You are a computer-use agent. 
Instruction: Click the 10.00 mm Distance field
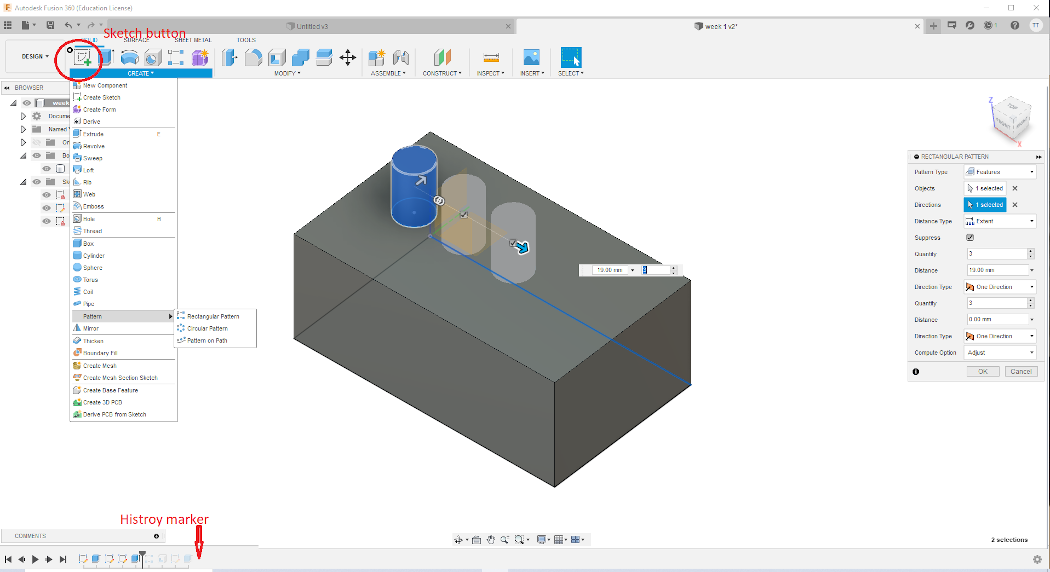click(997, 270)
